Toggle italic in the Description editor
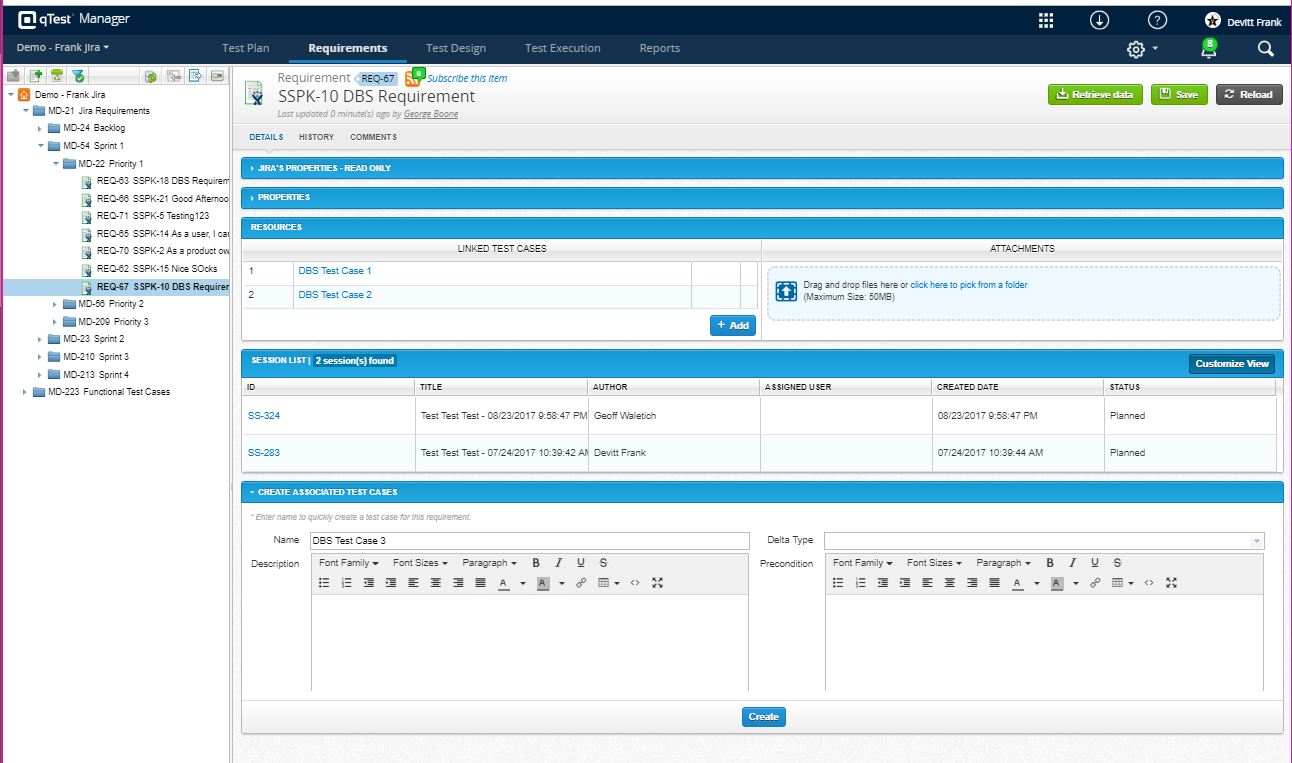 [x=558, y=563]
